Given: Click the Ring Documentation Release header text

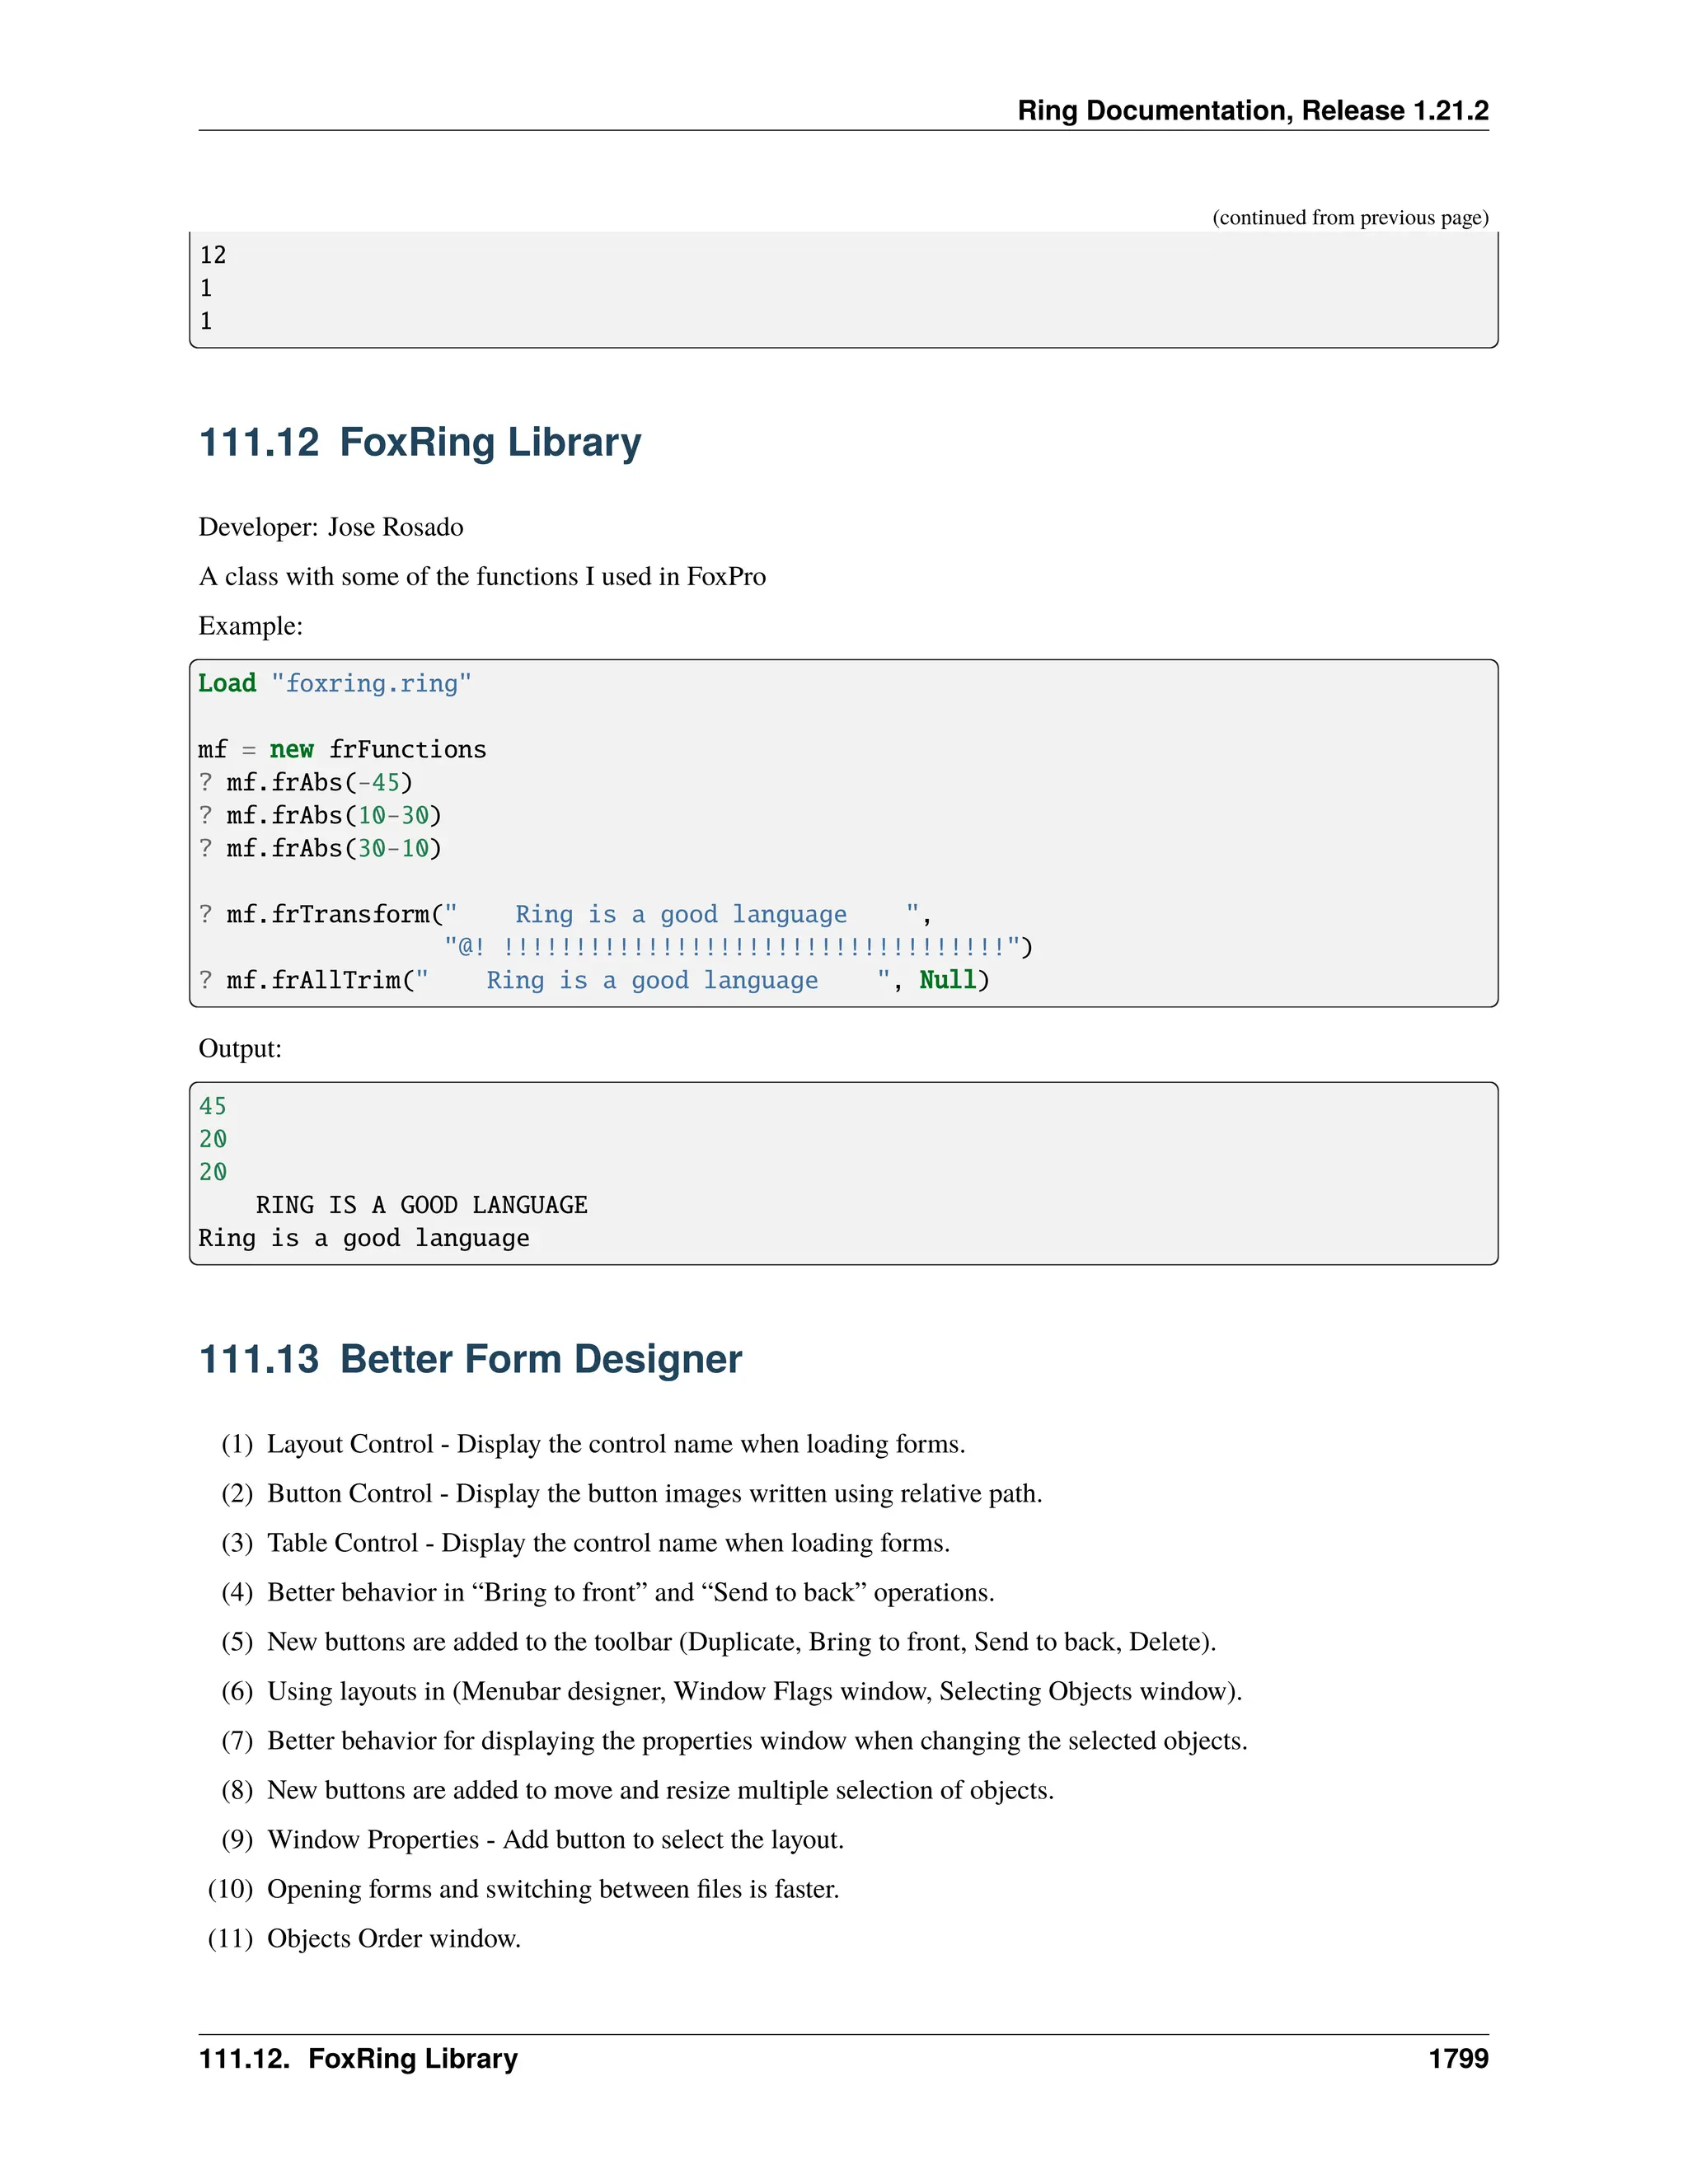Looking at the screenshot, I should point(1252,110).
